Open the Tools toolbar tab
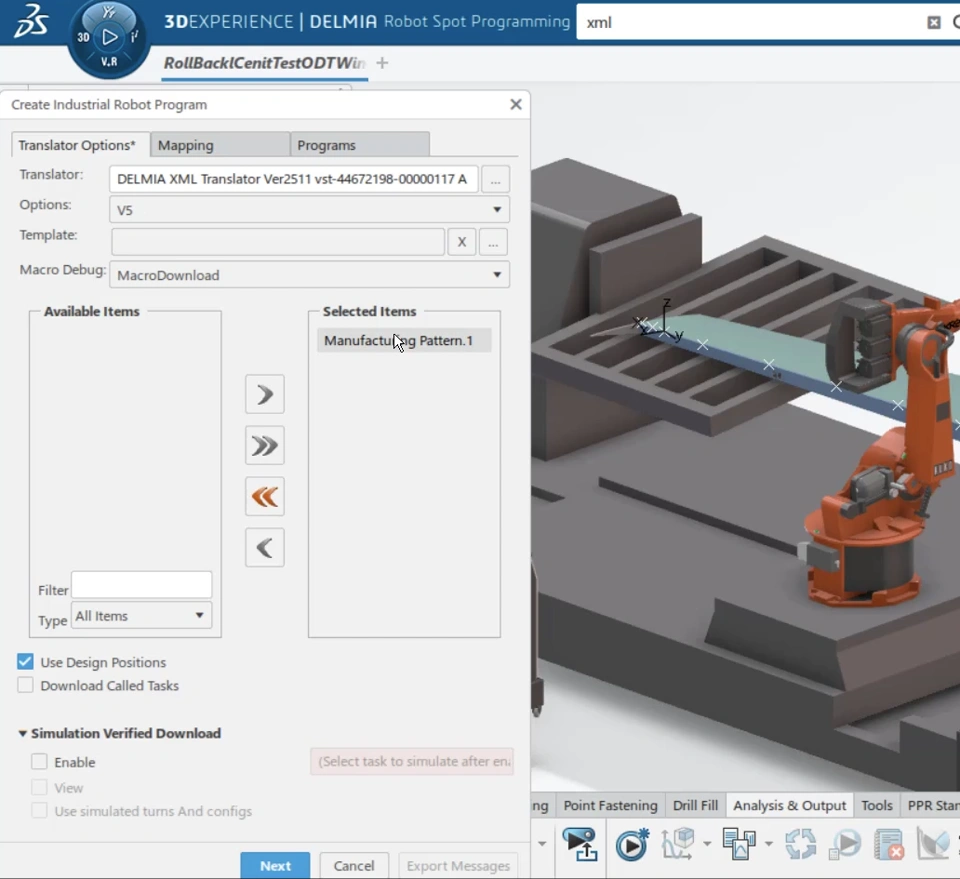 [877, 806]
